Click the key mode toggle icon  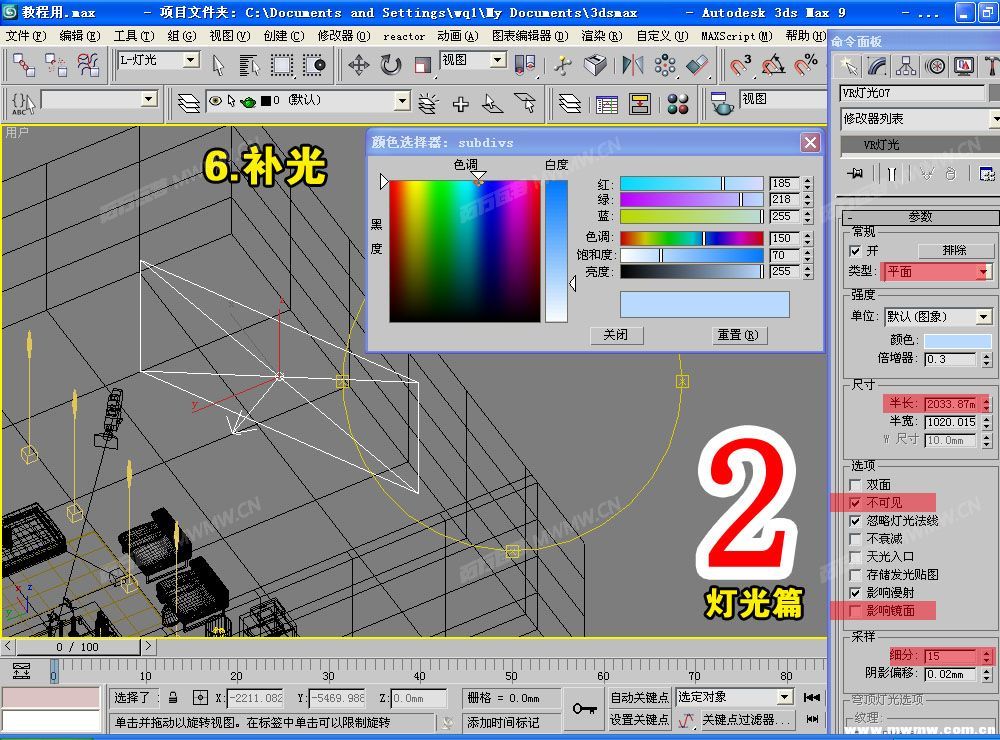pyautogui.click(x=584, y=708)
